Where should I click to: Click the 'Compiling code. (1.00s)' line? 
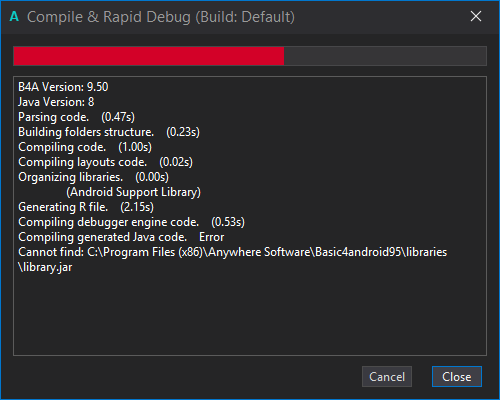(85, 147)
